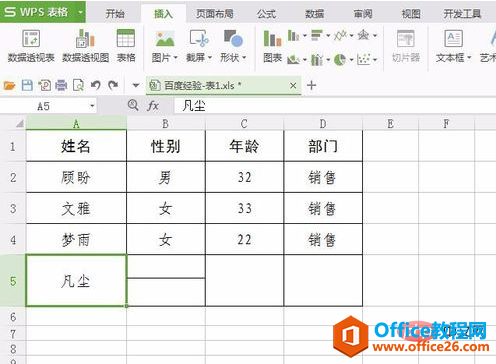Switch to the 开始 tab
This screenshot has width=496, height=364.
point(115,14)
